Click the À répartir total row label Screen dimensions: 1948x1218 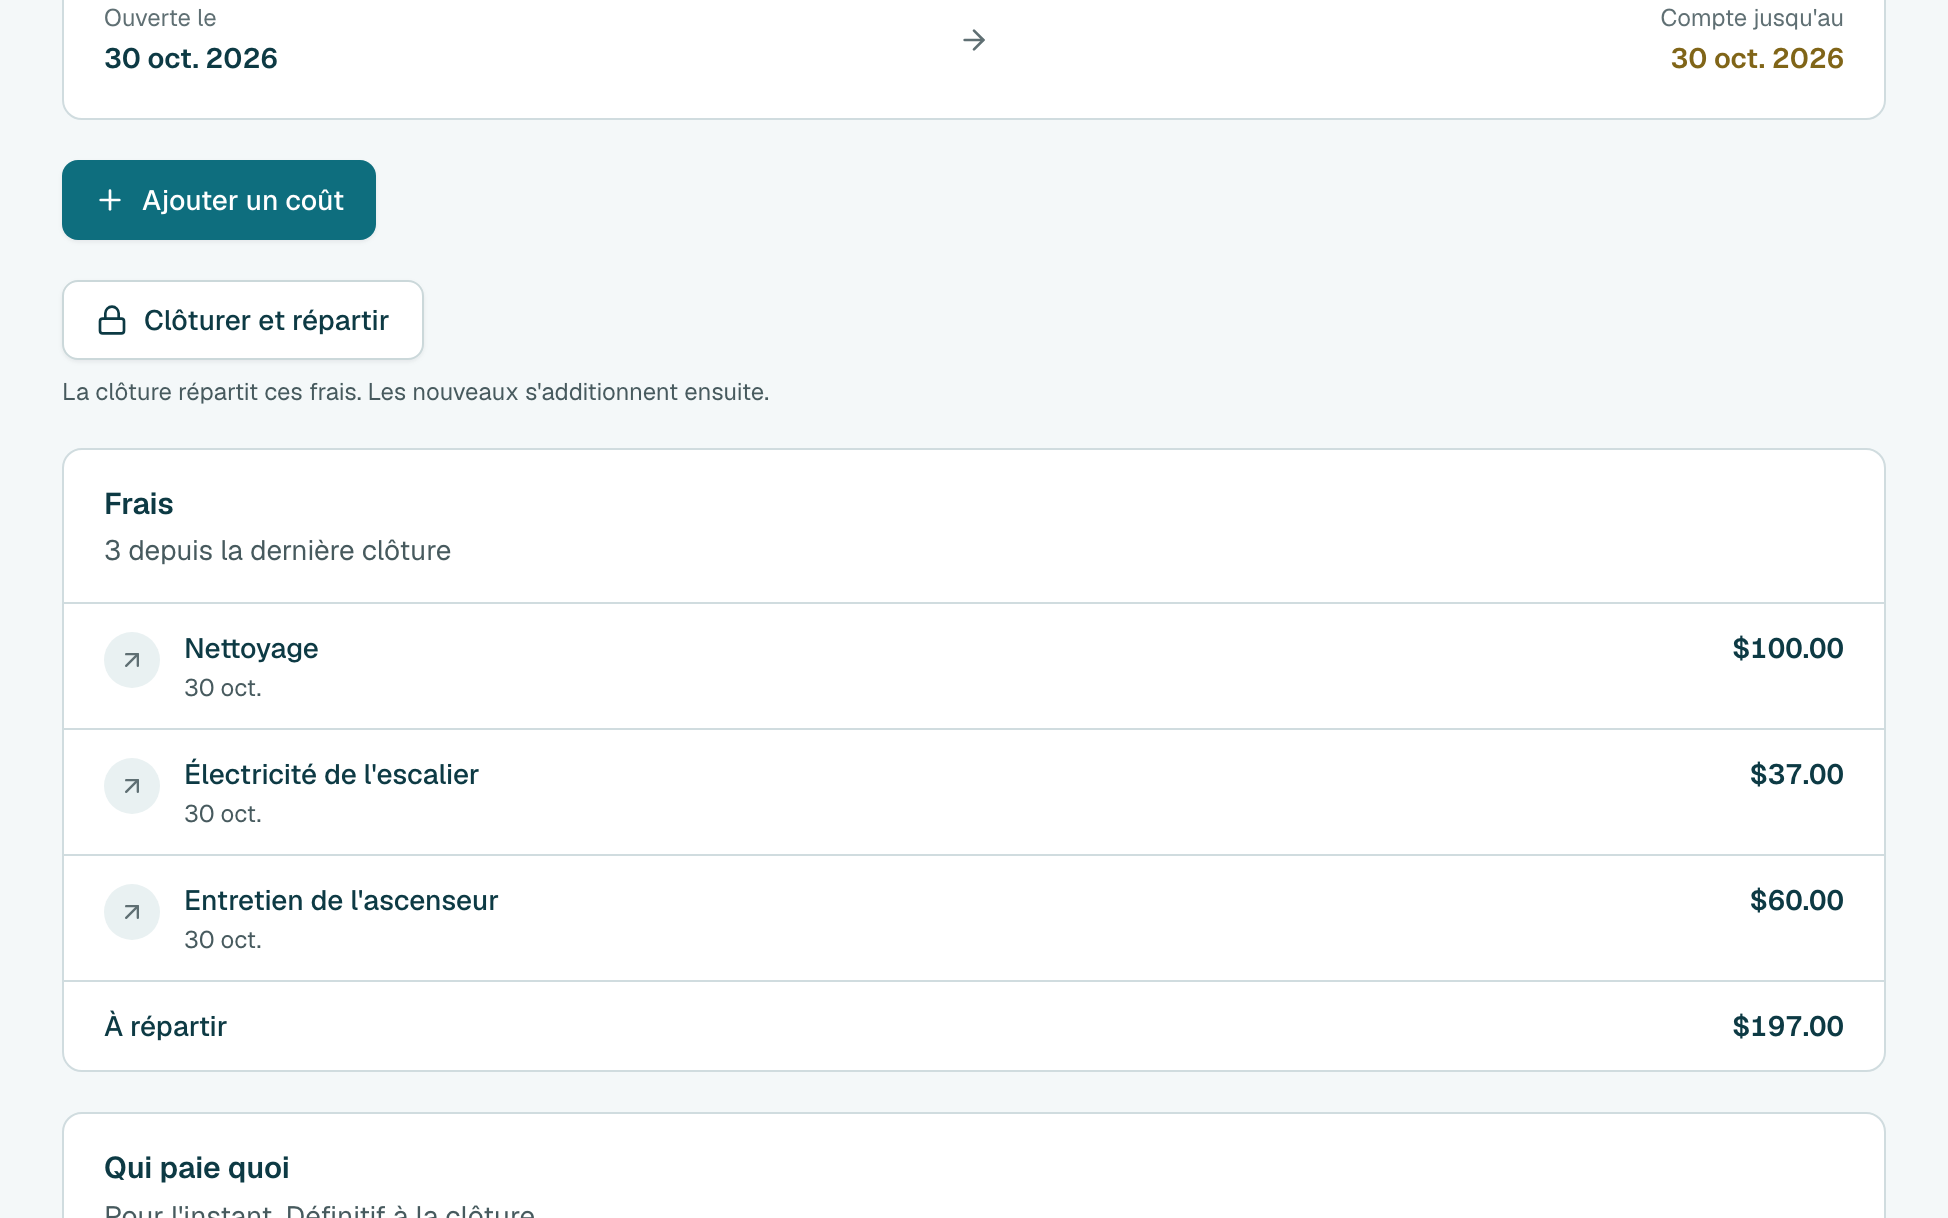coord(166,1026)
